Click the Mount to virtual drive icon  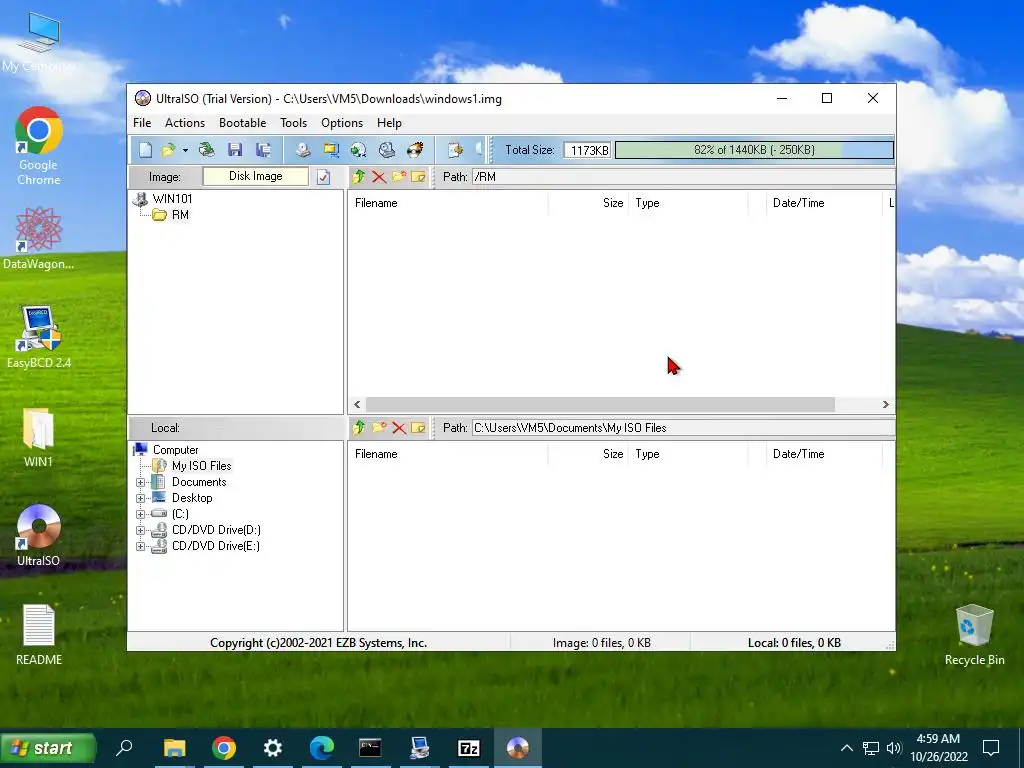point(387,150)
